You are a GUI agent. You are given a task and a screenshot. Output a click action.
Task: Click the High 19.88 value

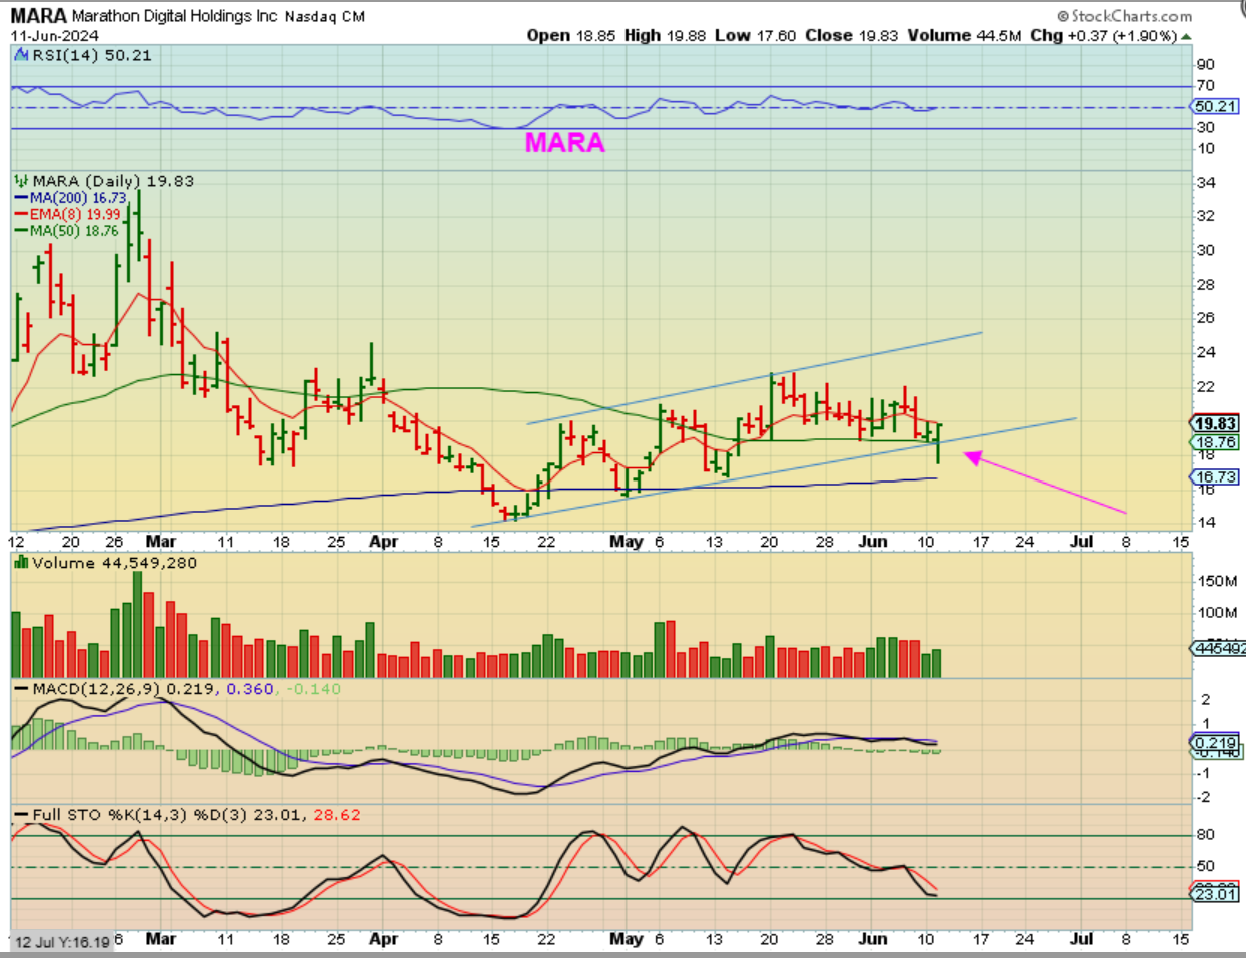point(665,35)
